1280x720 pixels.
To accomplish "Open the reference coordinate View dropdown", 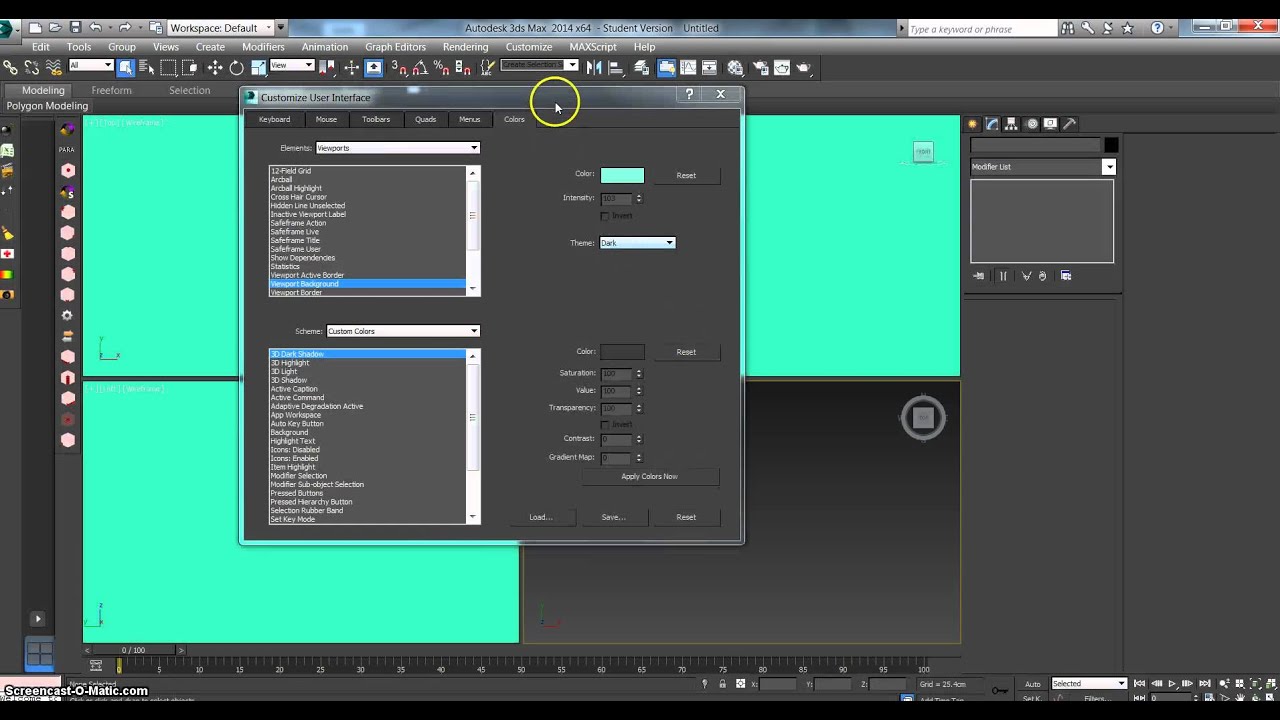I will pos(292,66).
